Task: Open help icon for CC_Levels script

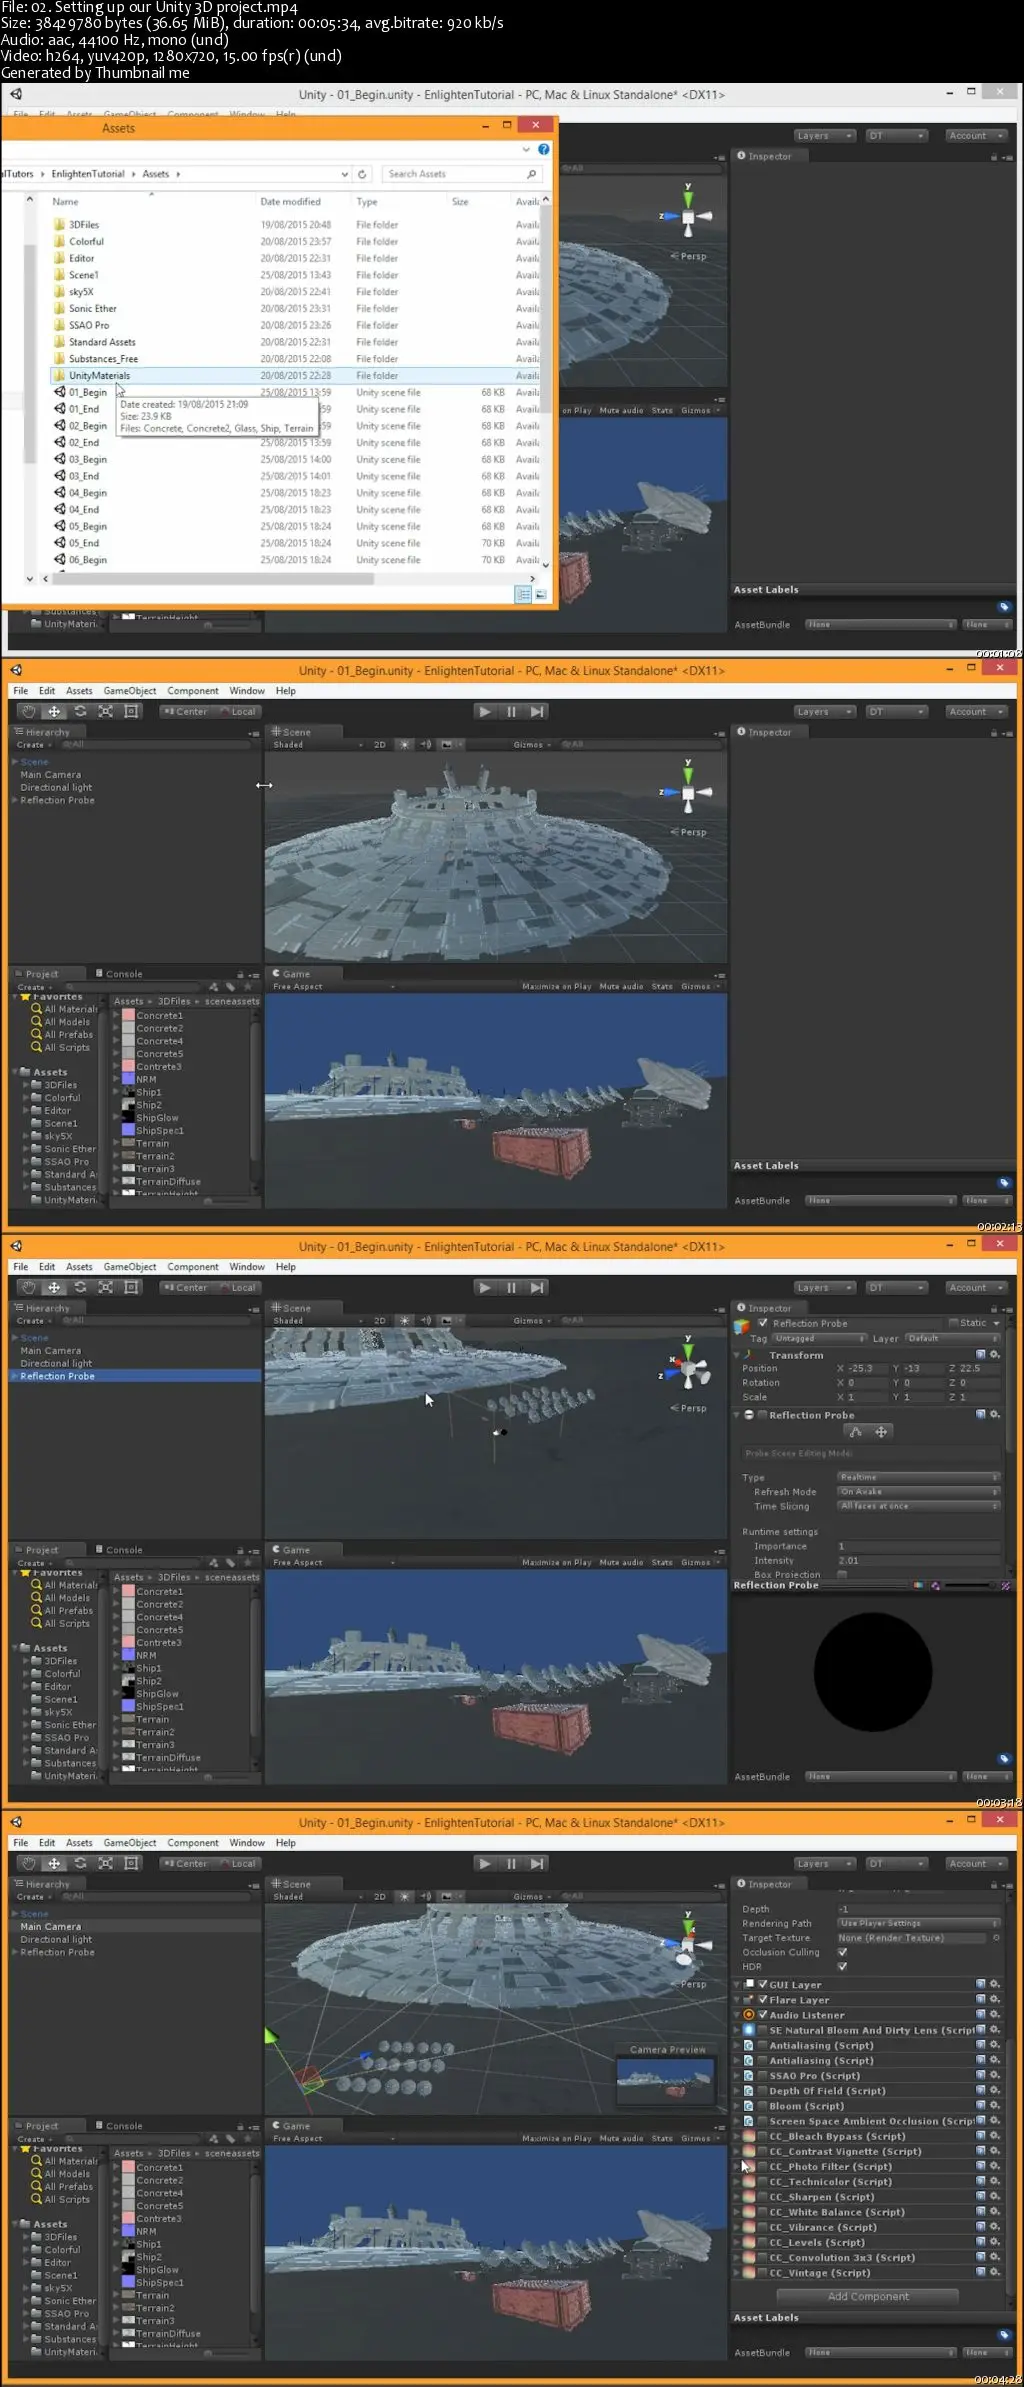Action: [x=980, y=2242]
